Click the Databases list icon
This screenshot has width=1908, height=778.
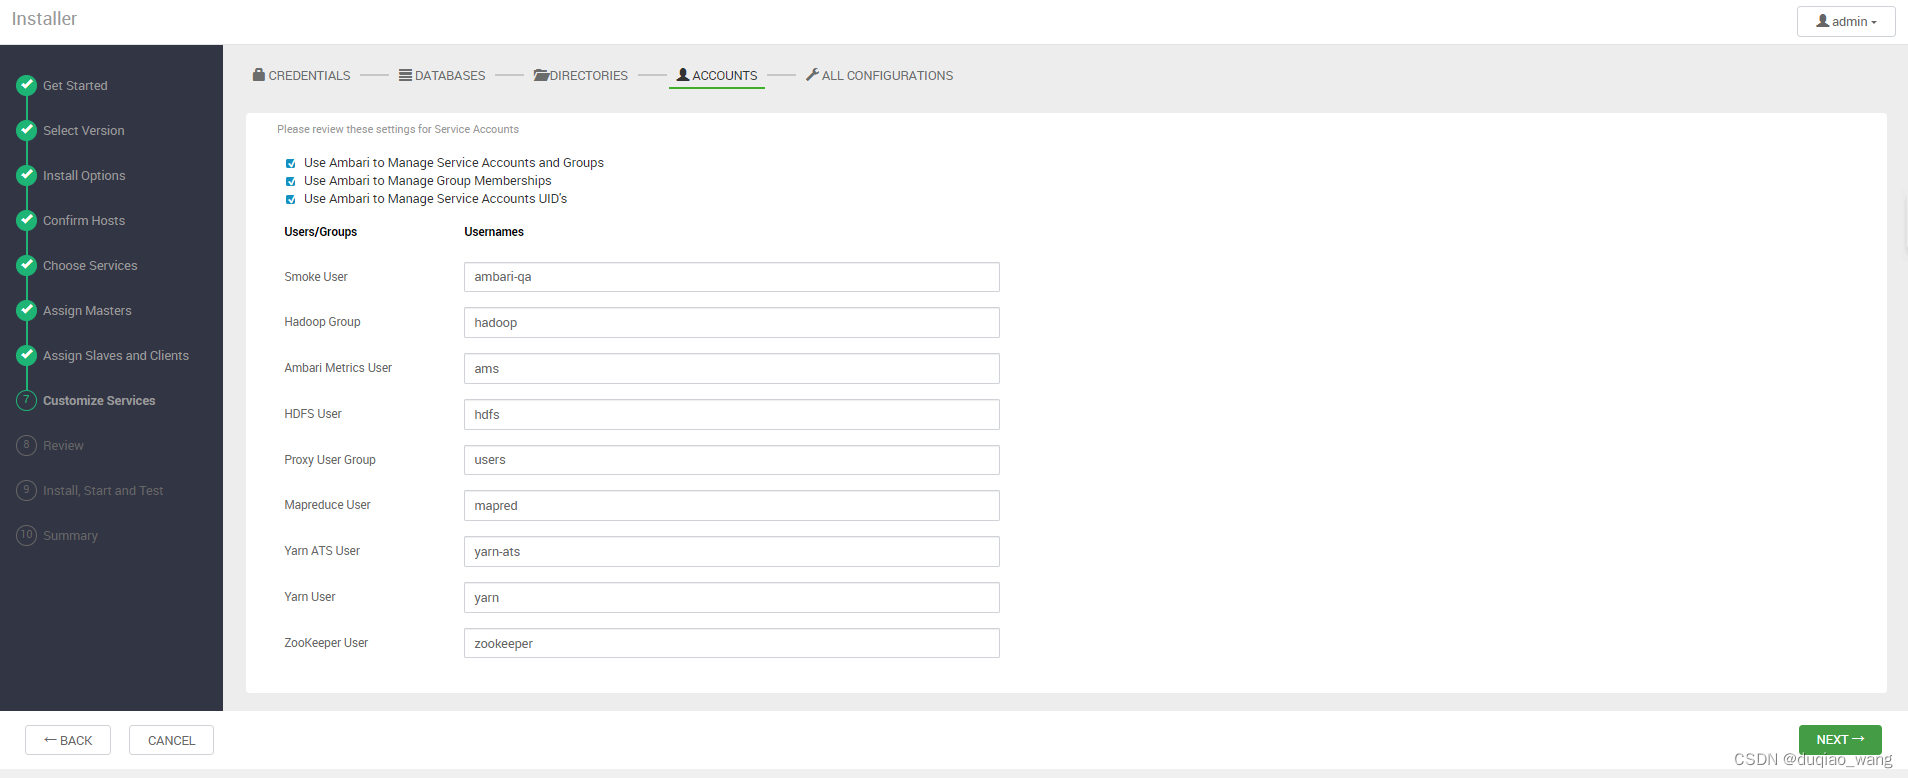click(405, 75)
